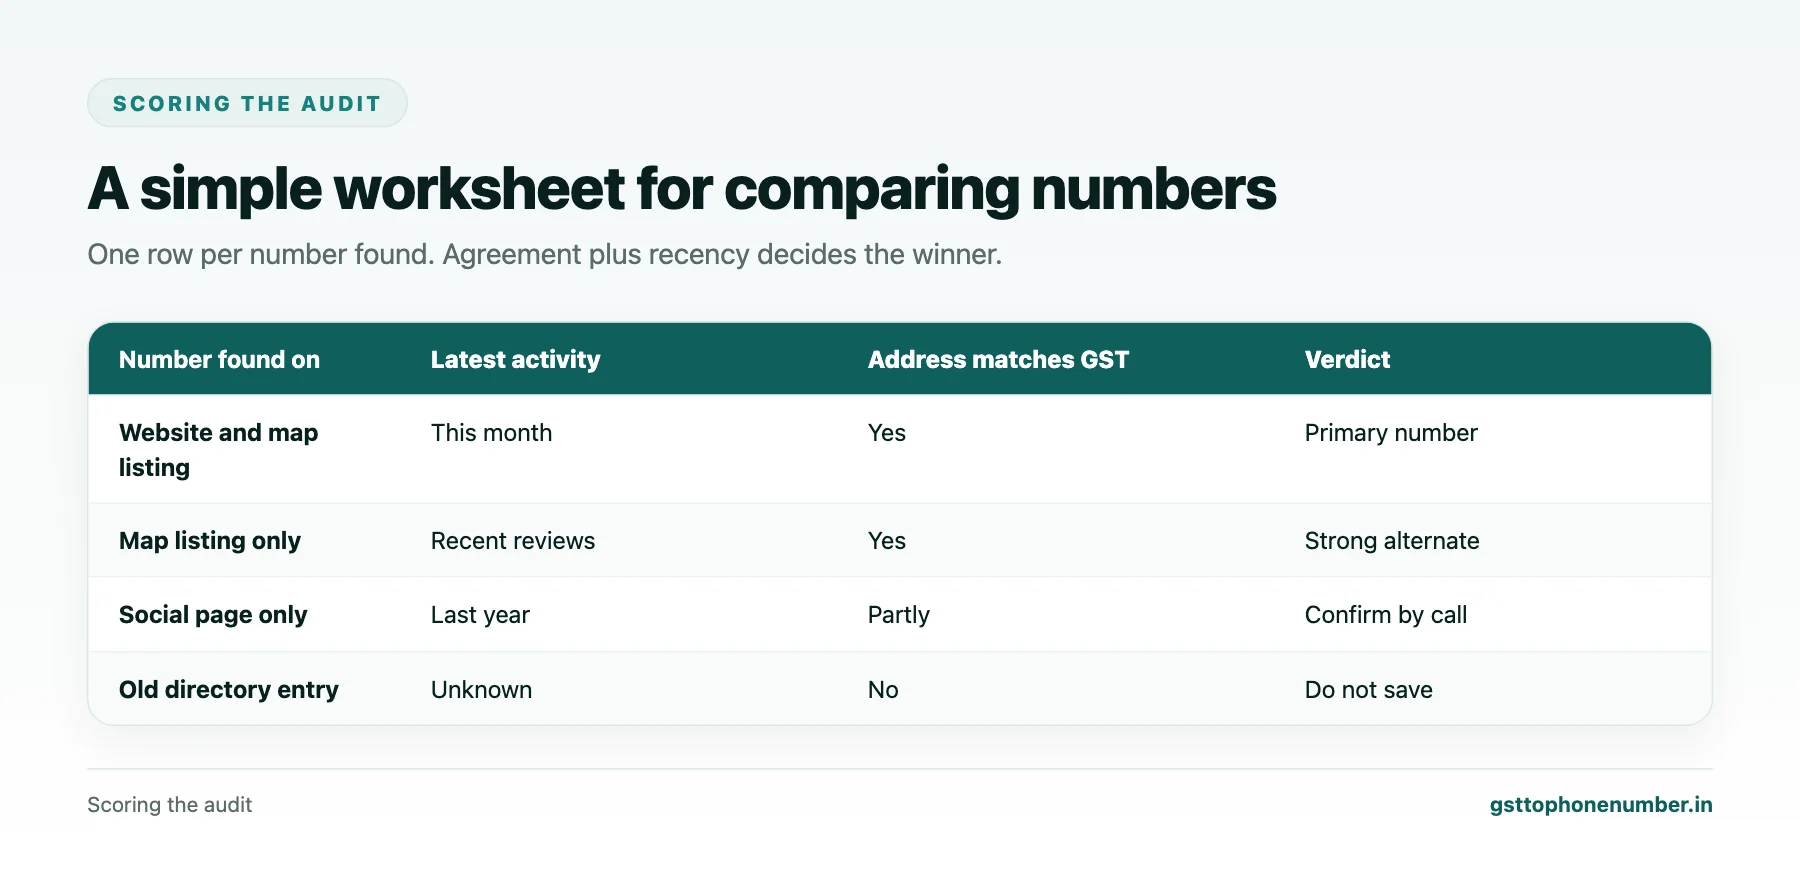The width and height of the screenshot is (1800, 887).
Task: Select the 'Social page only' row label
Action: tap(213, 615)
